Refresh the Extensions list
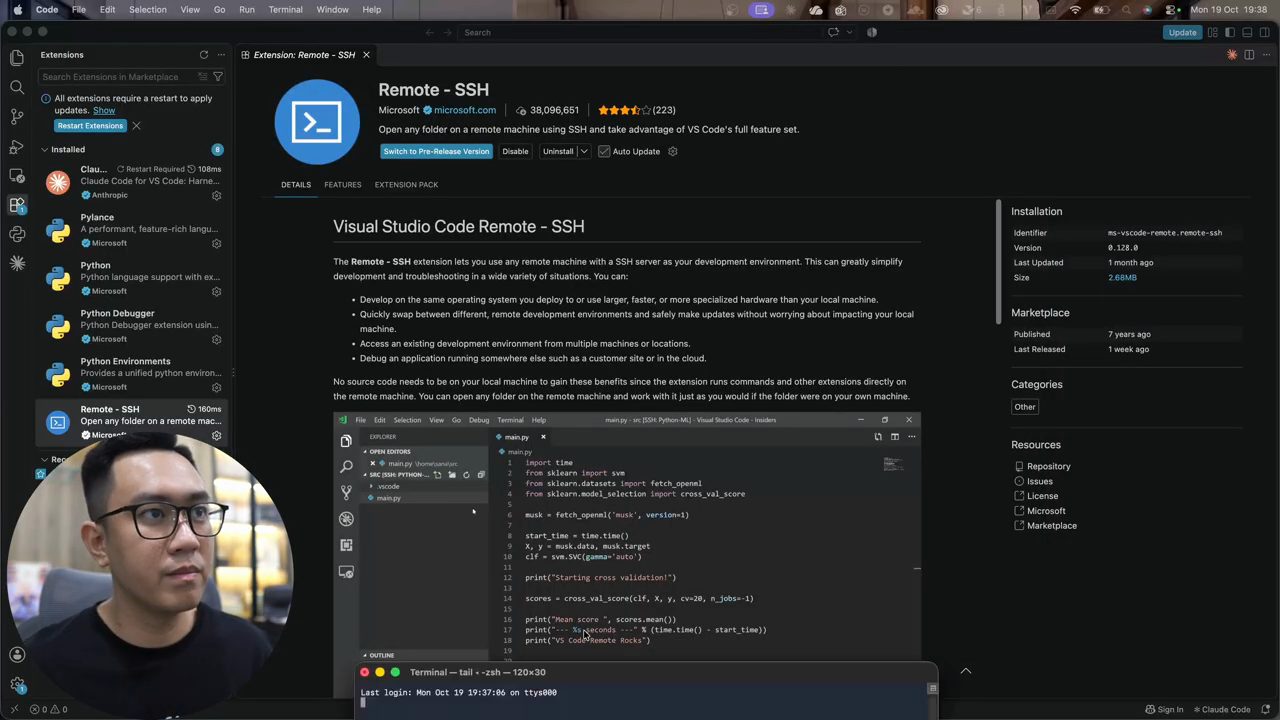1280x720 pixels. [204, 55]
